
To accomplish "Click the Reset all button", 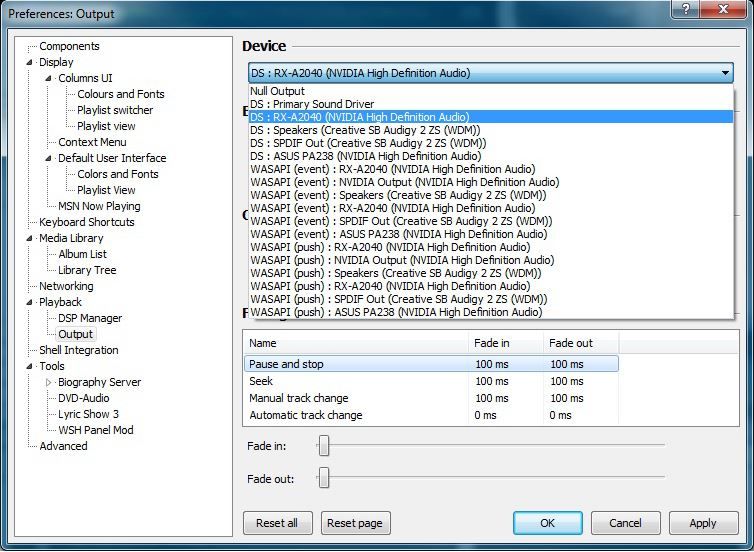I will pyautogui.click(x=278, y=523).
